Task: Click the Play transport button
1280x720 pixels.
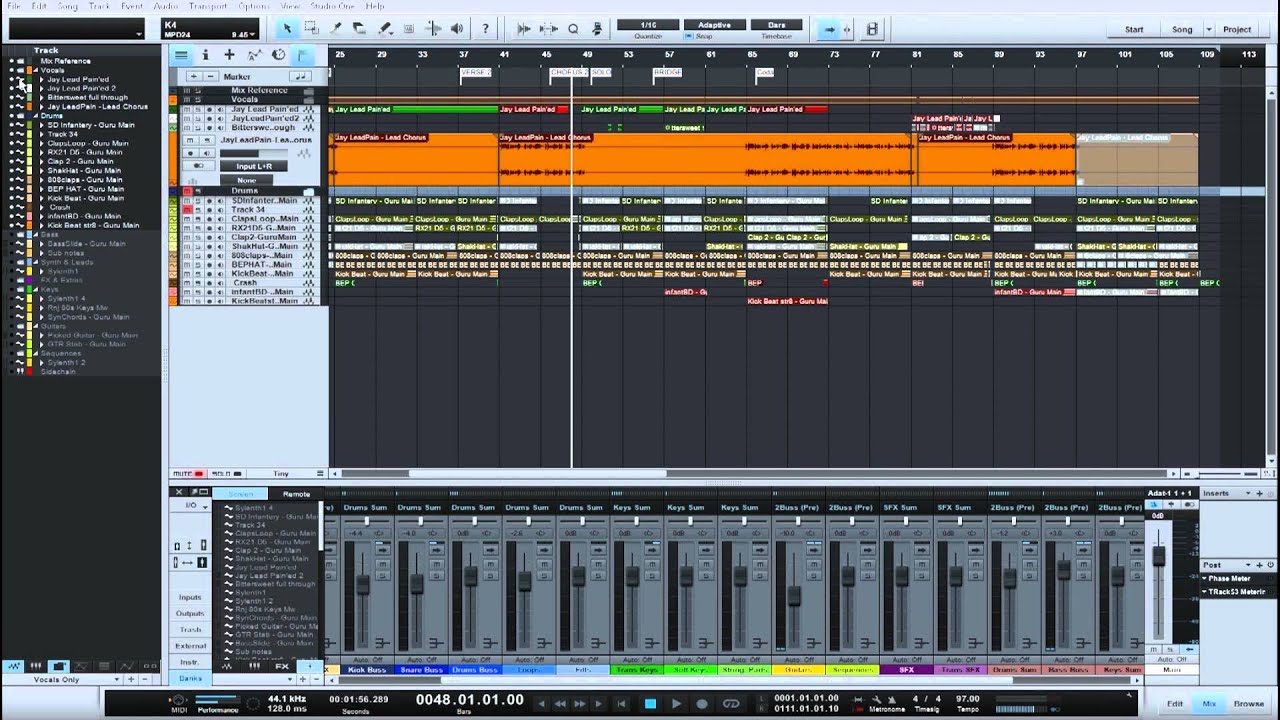Action: coord(676,704)
